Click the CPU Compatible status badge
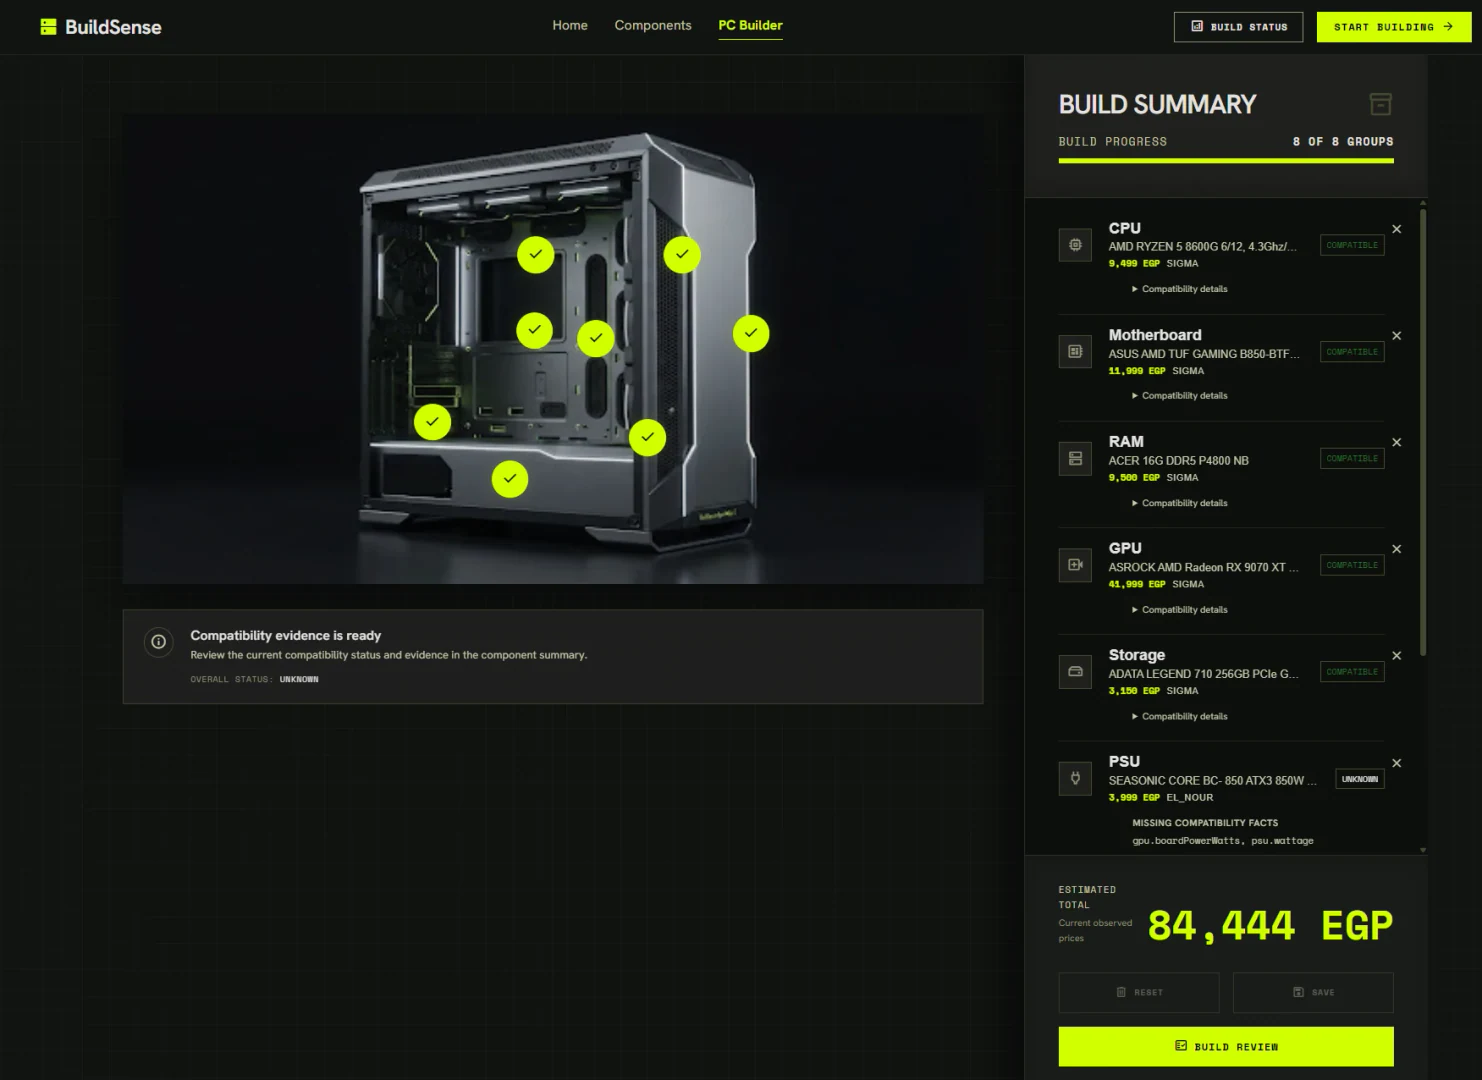This screenshot has height=1080, width=1482. 1352,245
